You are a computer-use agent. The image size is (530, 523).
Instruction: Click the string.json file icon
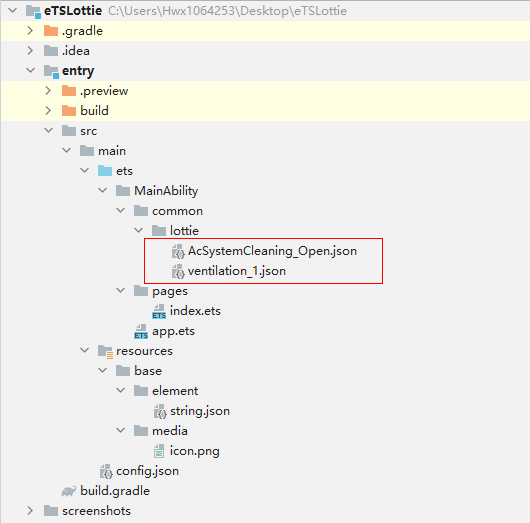click(x=160, y=411)
